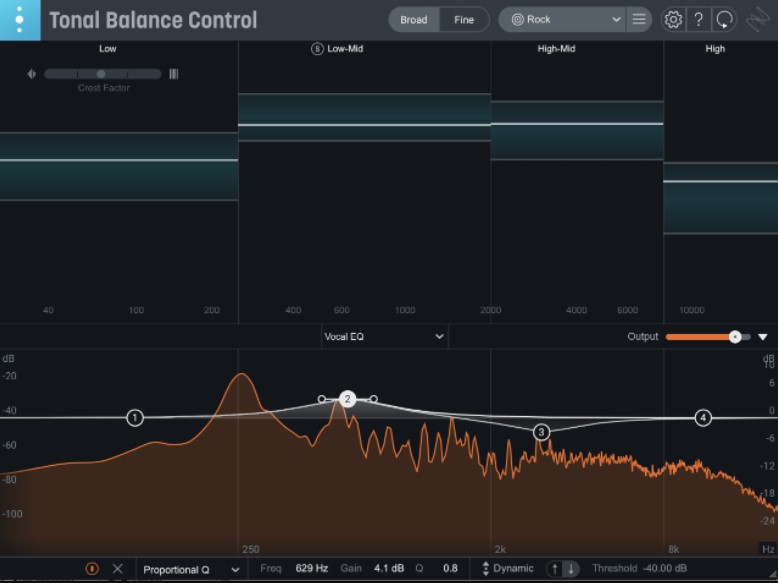This screenshot has height=583, width=778.
Task: Toggle the orange band power button
Action: (92, 569)
